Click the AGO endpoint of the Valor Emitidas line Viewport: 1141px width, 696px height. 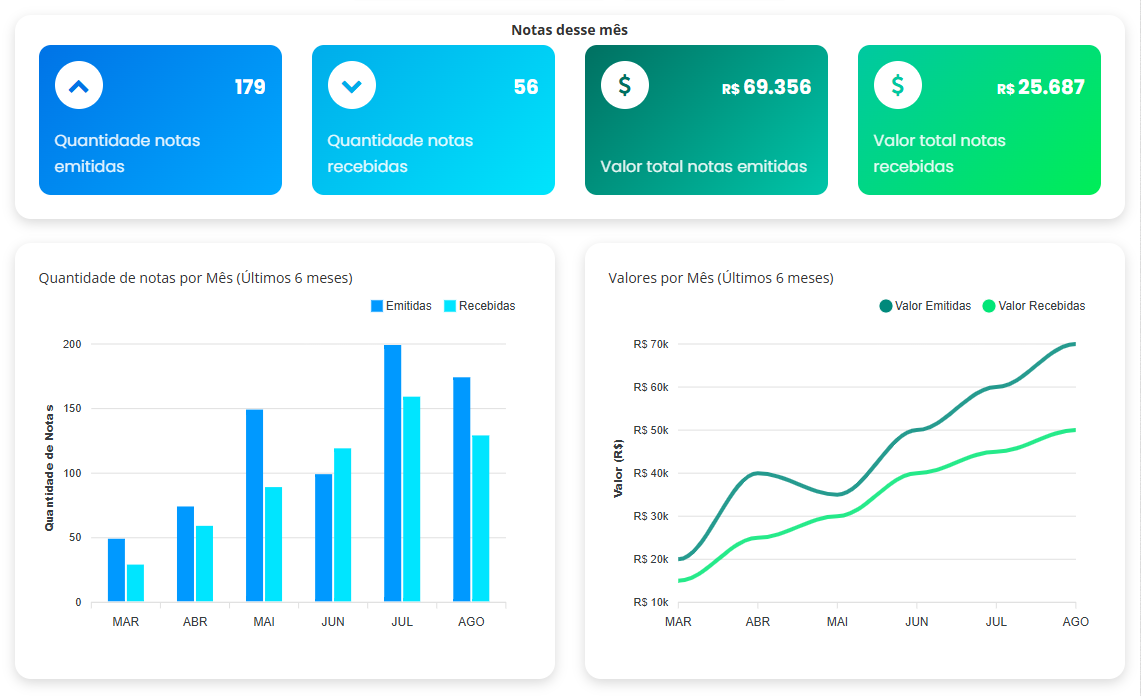[1075, 344]
